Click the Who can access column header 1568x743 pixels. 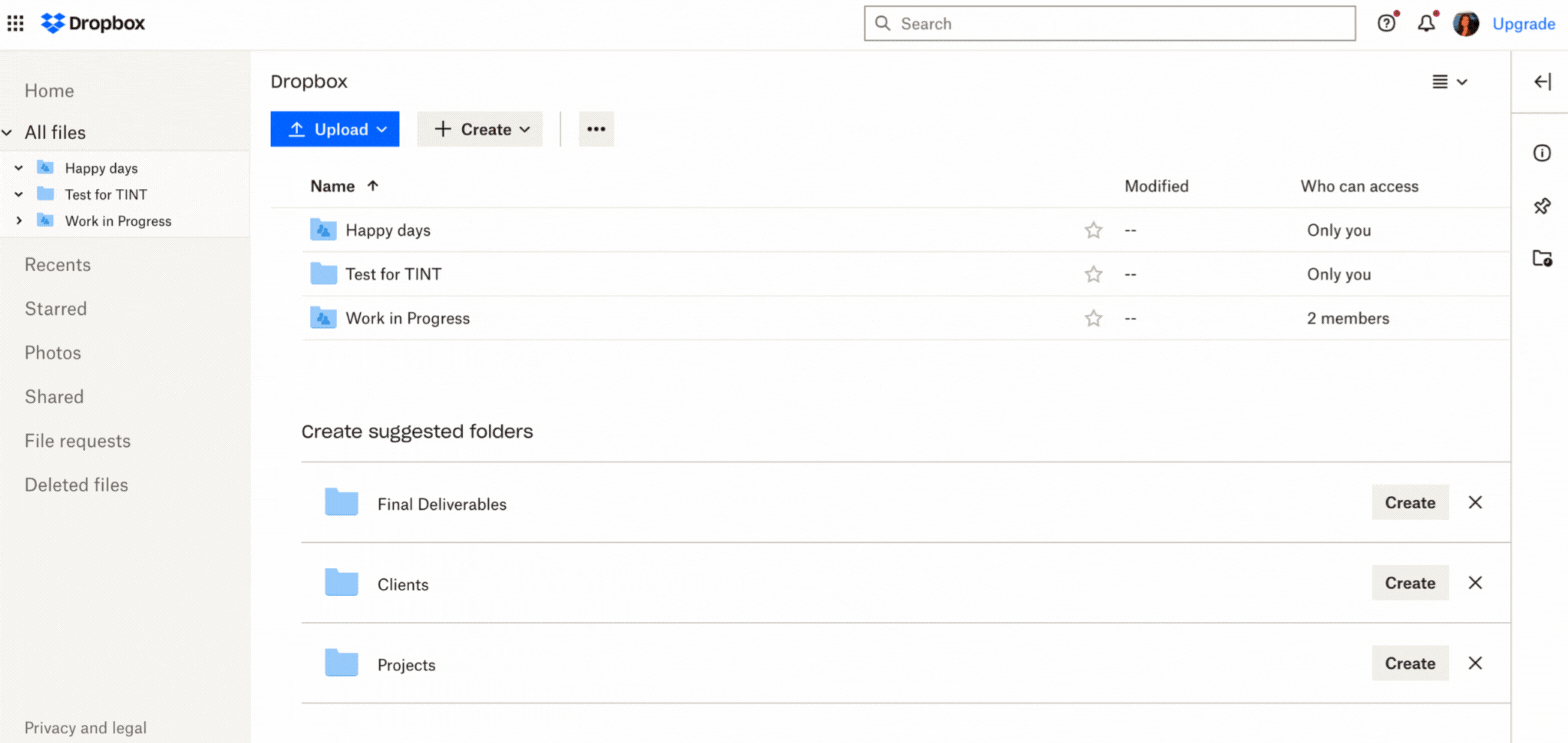[1359, 186]
